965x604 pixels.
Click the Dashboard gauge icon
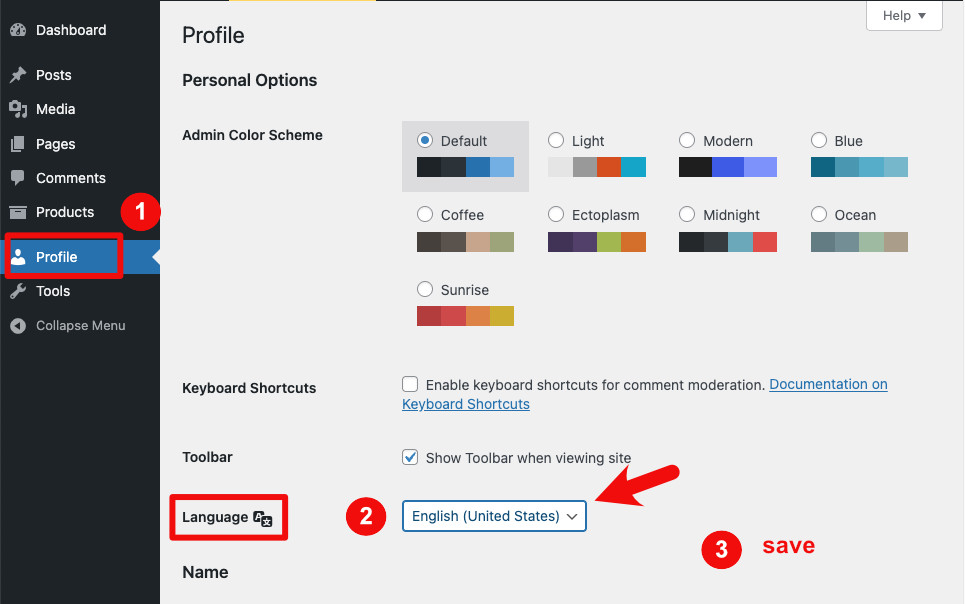(18, 30)
